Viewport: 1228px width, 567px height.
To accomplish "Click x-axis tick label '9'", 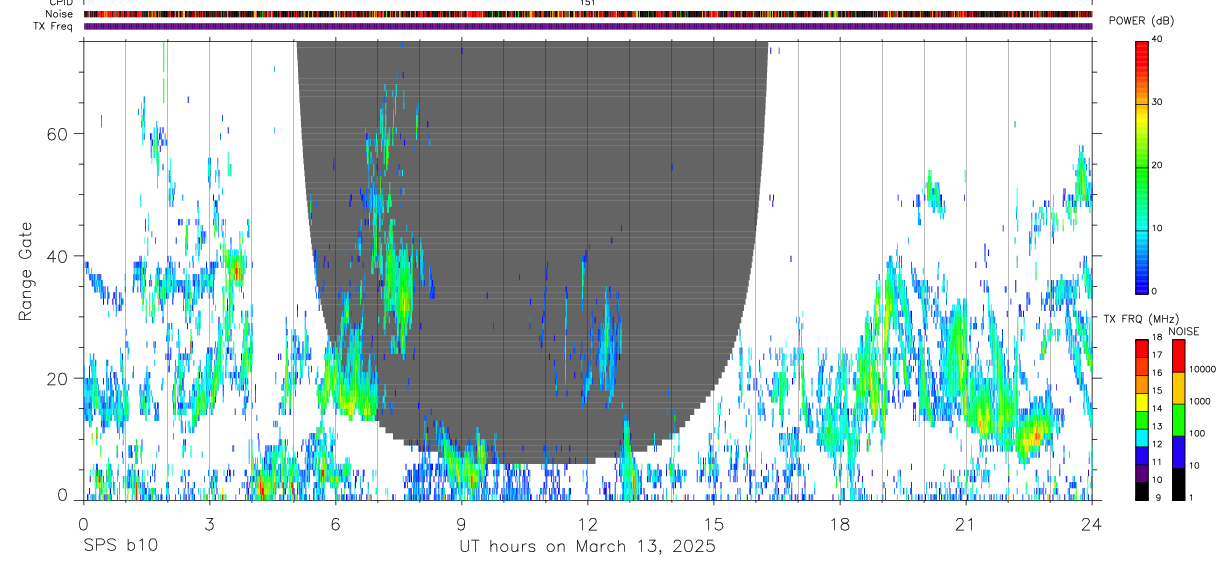I will (461, 523).
